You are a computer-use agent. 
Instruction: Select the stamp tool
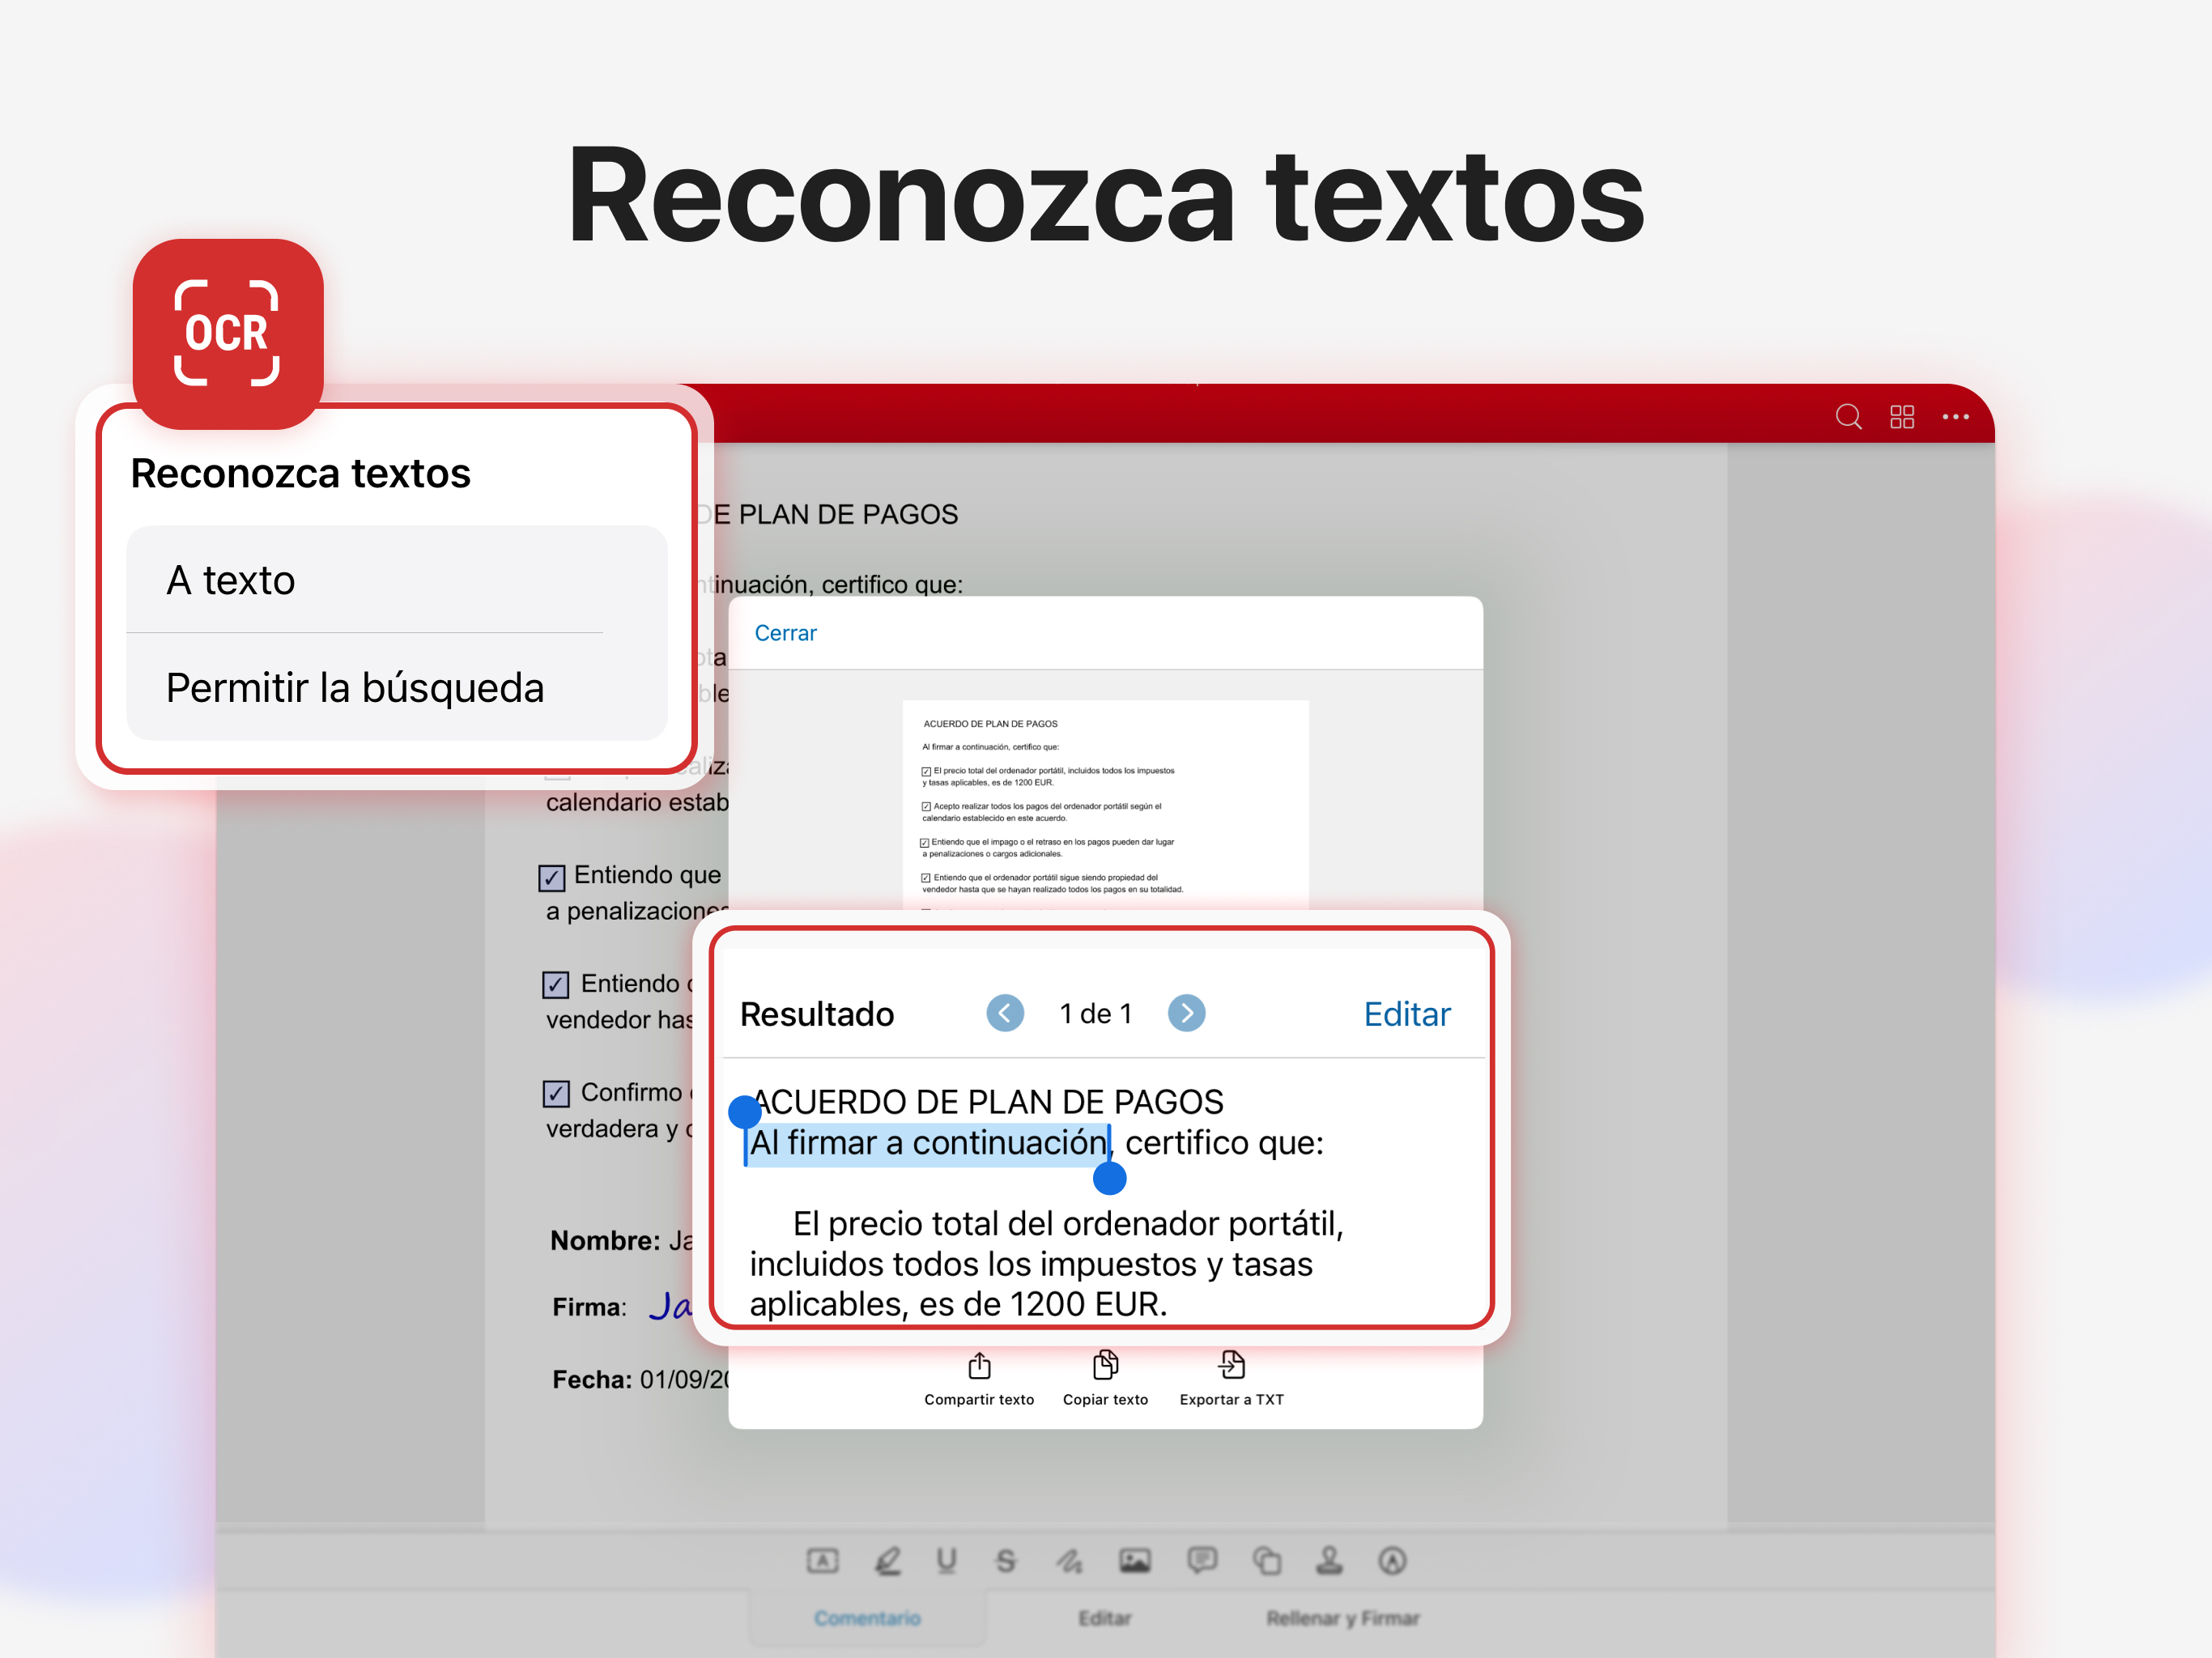[1329, 1561]
